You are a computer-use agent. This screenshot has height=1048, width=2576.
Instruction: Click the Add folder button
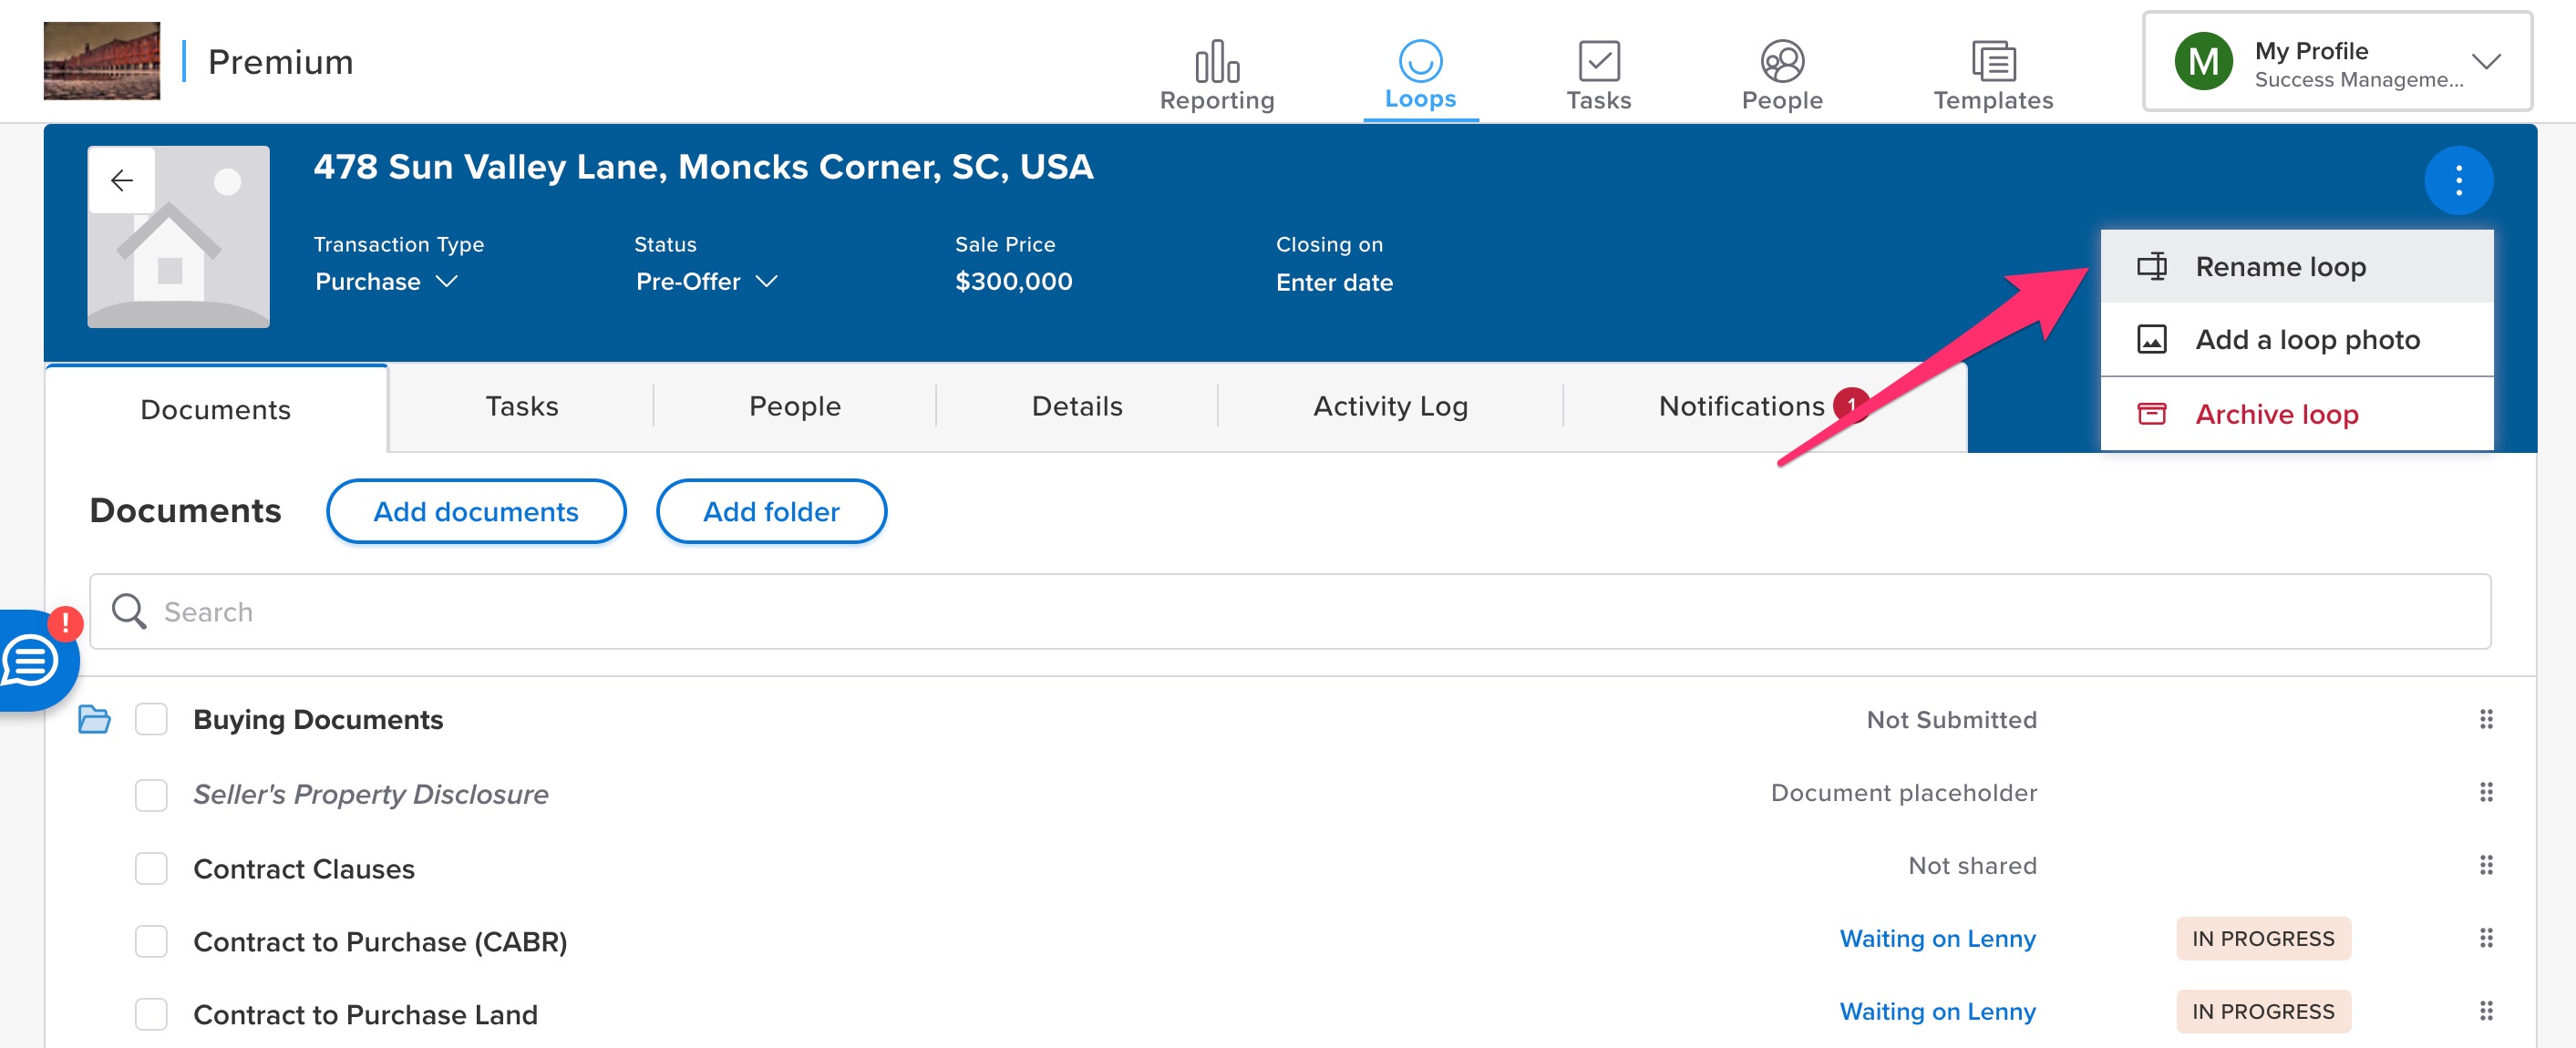[771, 511]
